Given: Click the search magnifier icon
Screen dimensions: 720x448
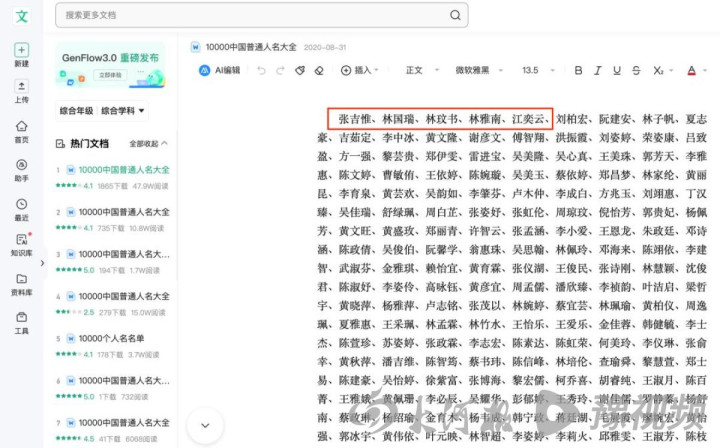Looking at the screenshot, I should [455, 15].
